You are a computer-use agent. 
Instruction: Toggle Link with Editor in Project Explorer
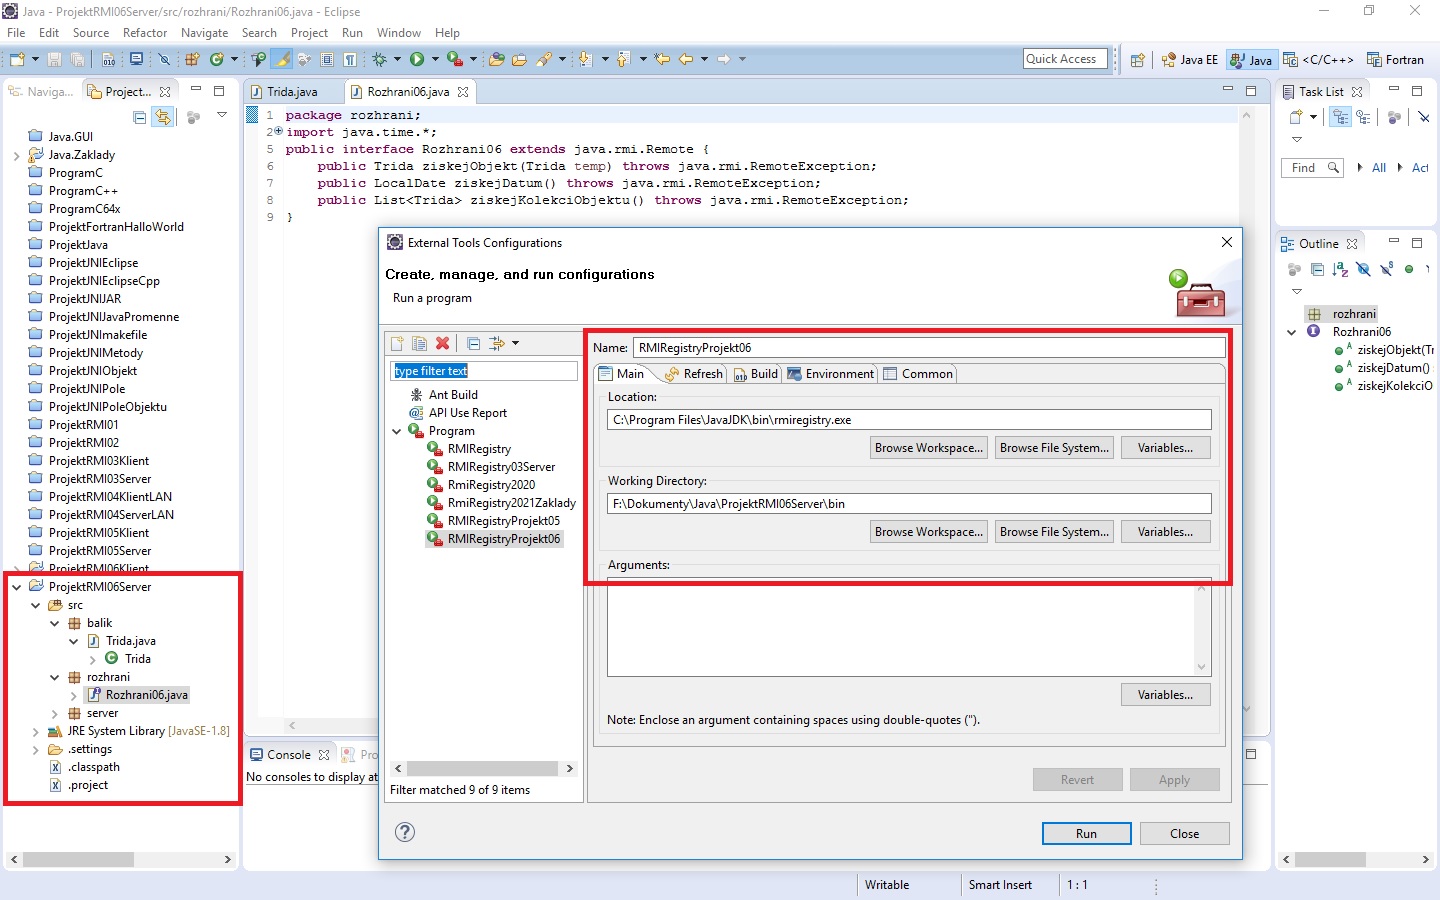(163, 117)
